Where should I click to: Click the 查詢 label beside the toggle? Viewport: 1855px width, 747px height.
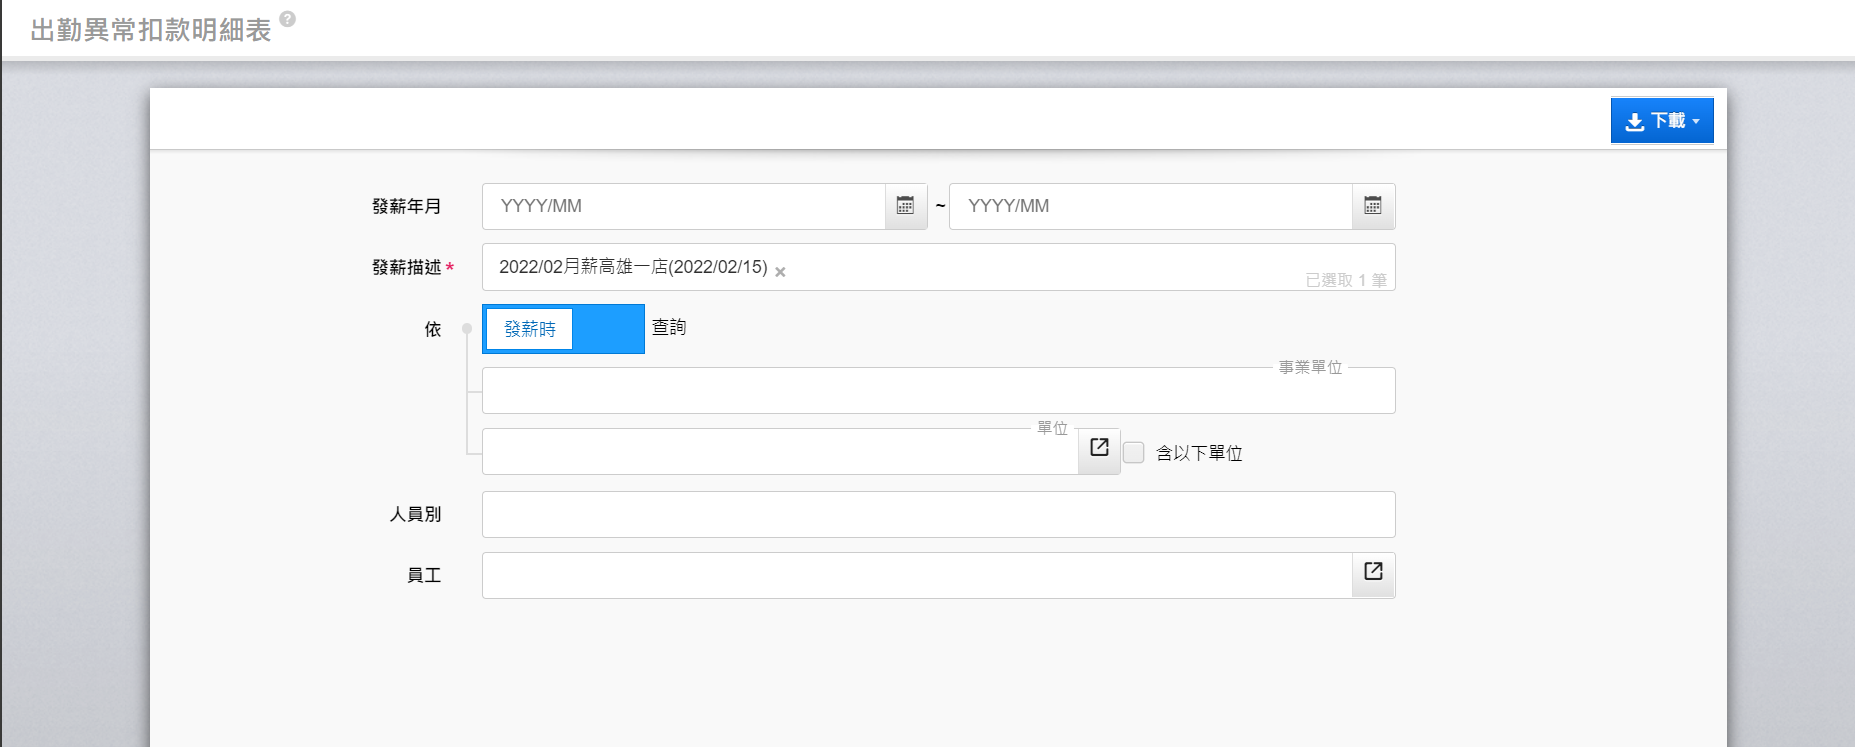coord(669,328)
